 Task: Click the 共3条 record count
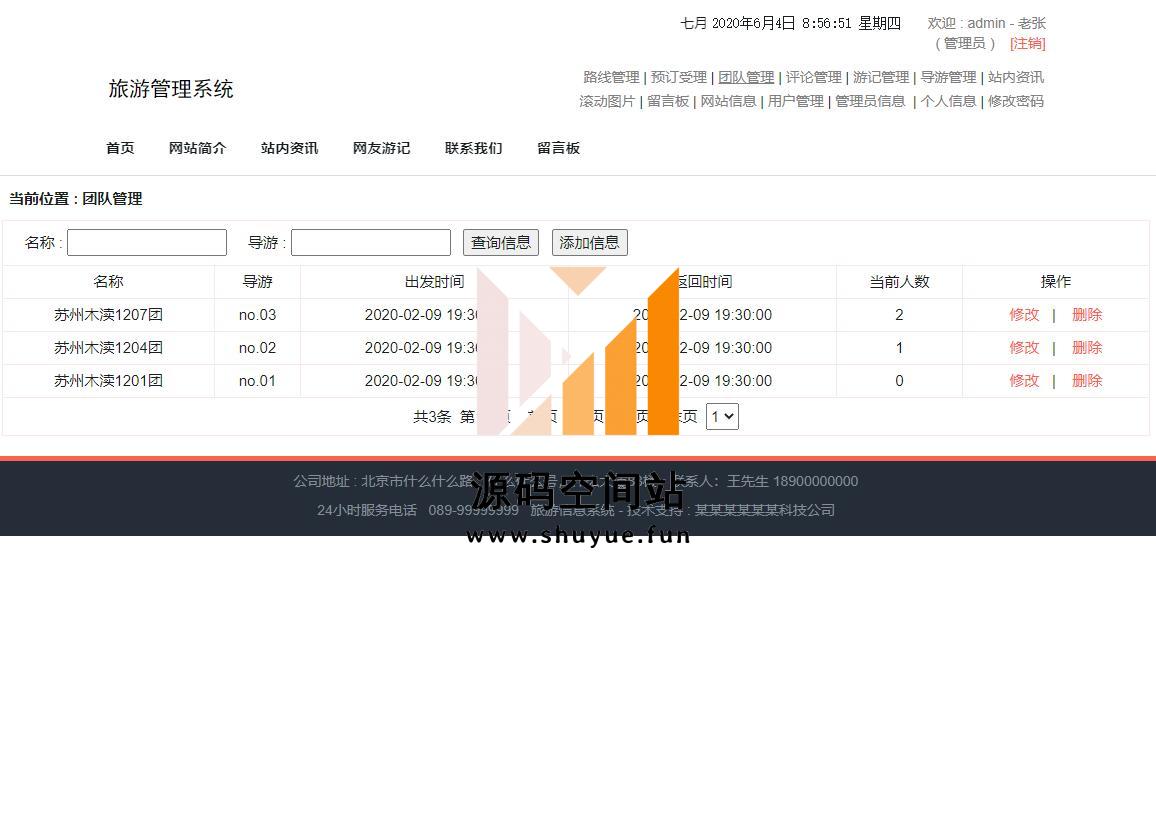click(x=432, y=416)
